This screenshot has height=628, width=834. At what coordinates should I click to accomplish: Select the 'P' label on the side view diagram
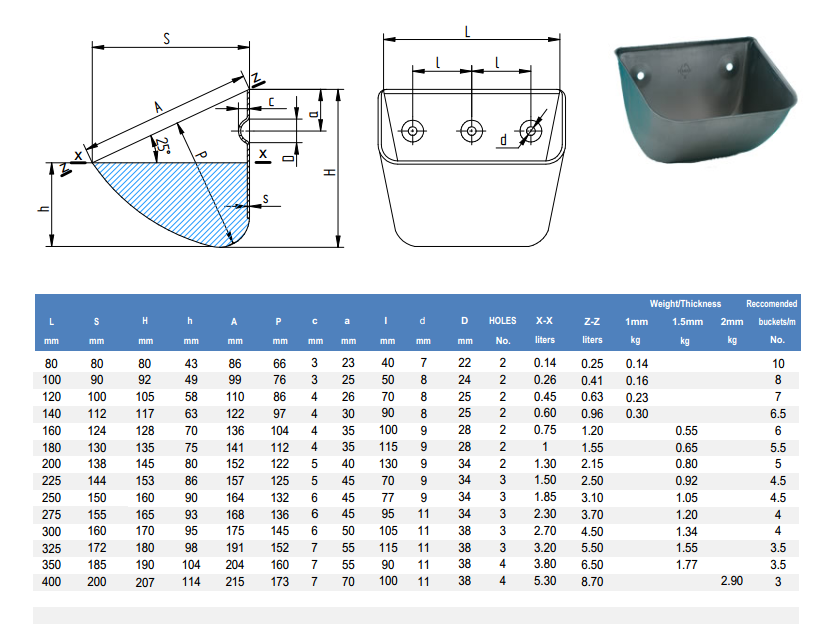click(x=201, y=155)
